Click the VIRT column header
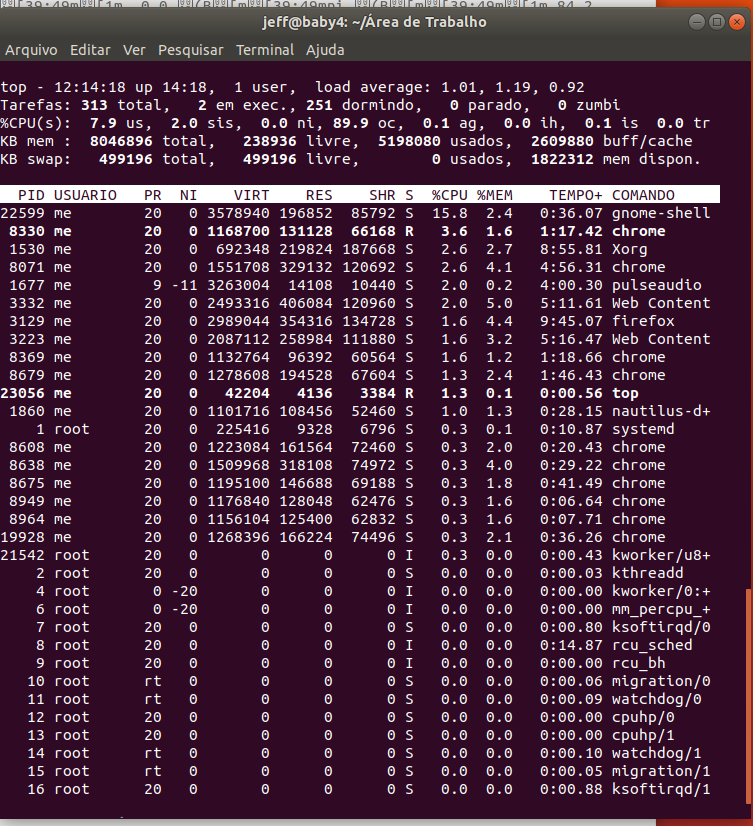The width and height of the screenshot is (753, 826). (251, 195)
